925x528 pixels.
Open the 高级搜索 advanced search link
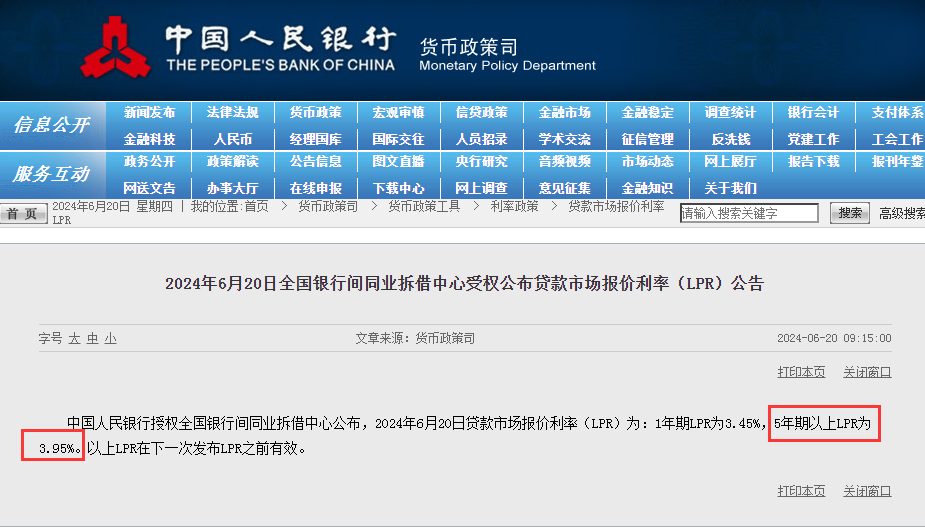point(902,214)
